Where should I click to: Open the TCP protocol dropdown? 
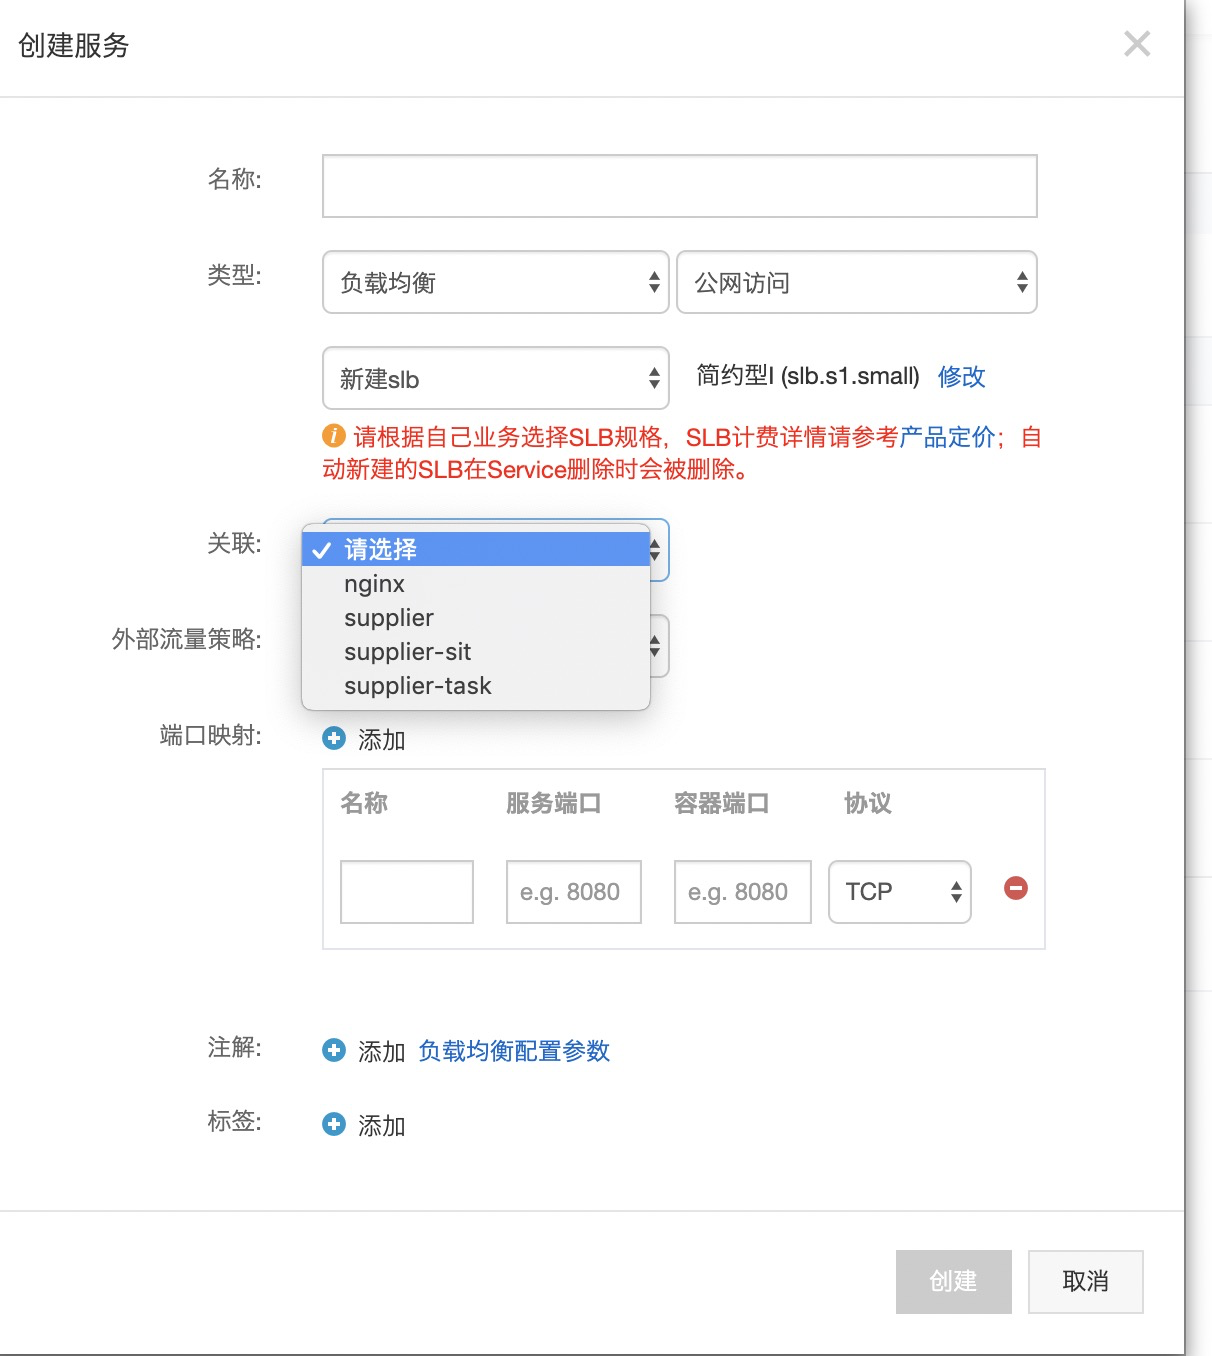point(900,891)
